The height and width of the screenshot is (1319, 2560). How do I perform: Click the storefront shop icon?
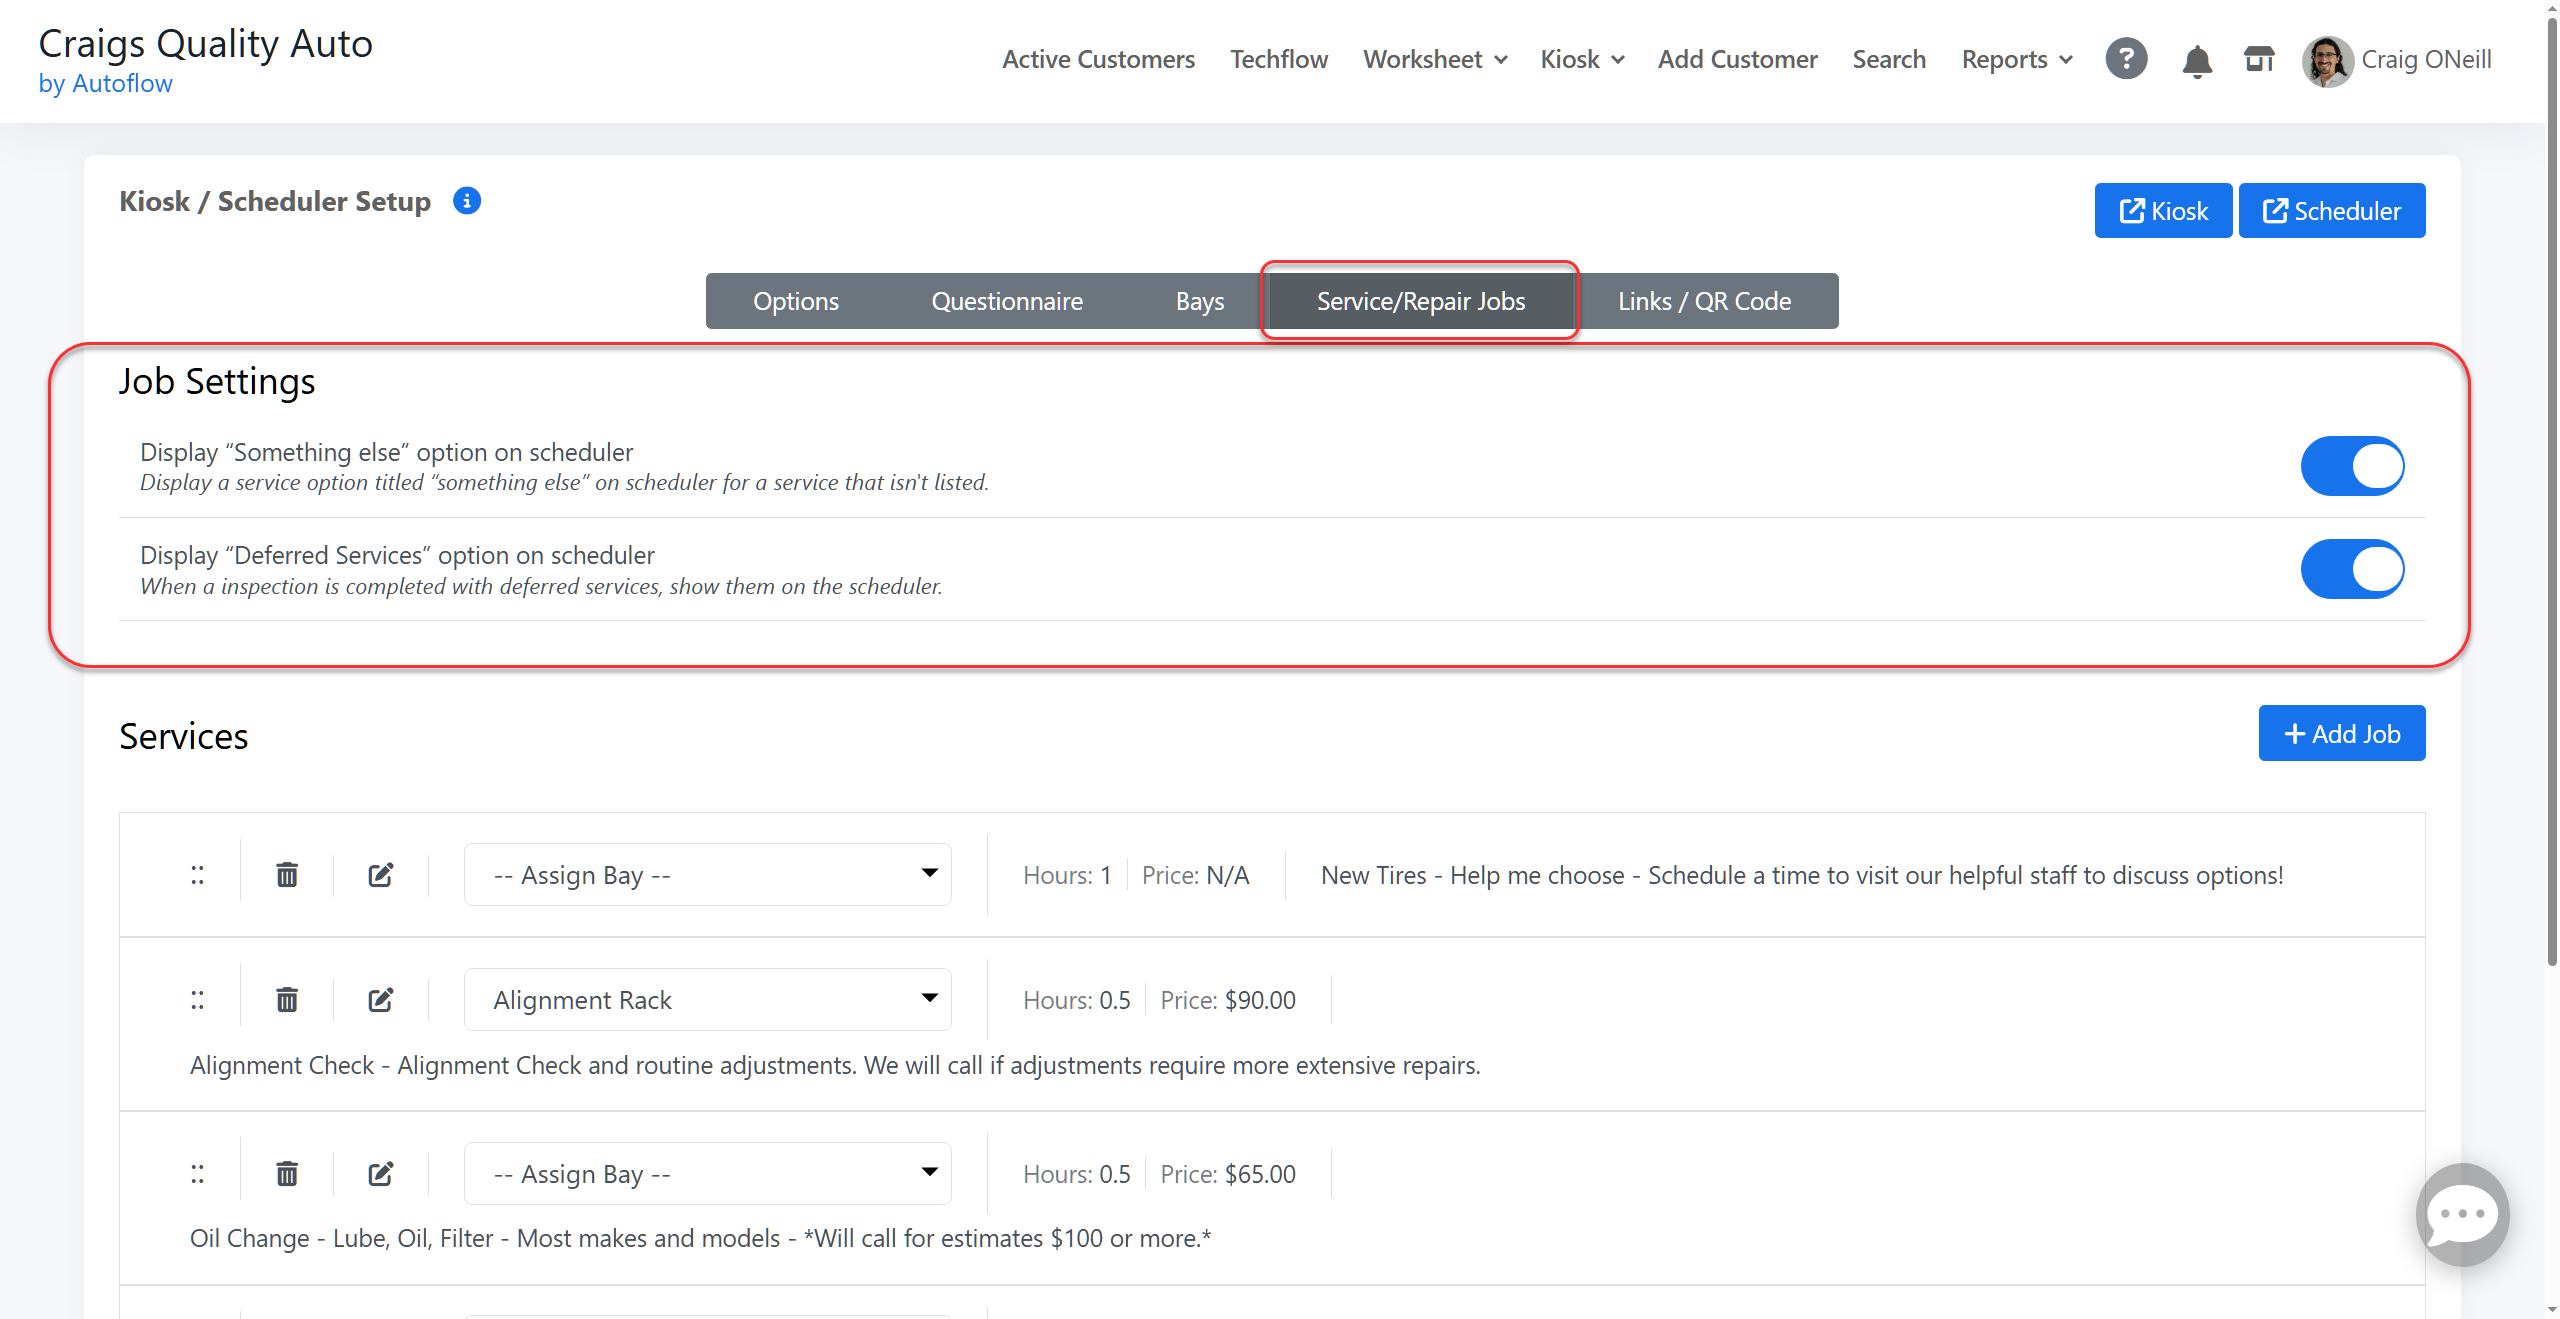[2259, 59]
